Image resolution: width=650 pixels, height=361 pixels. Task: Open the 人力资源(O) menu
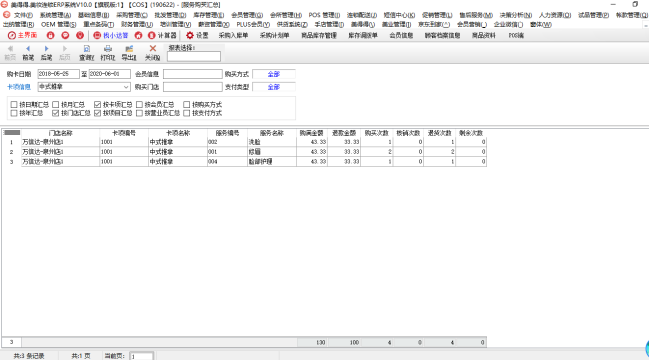click(x=555, y=15)
